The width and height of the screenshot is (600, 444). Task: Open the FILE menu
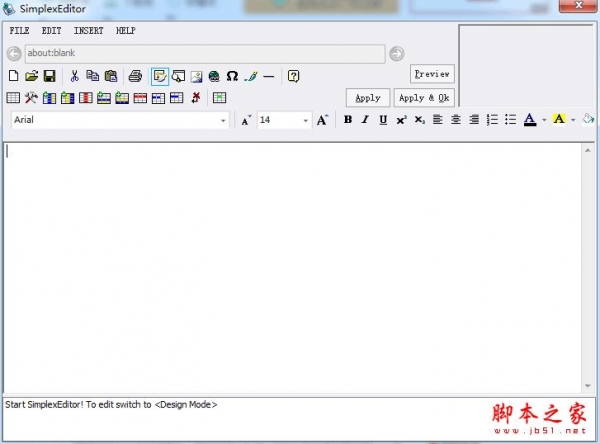(x=20, y=31)
